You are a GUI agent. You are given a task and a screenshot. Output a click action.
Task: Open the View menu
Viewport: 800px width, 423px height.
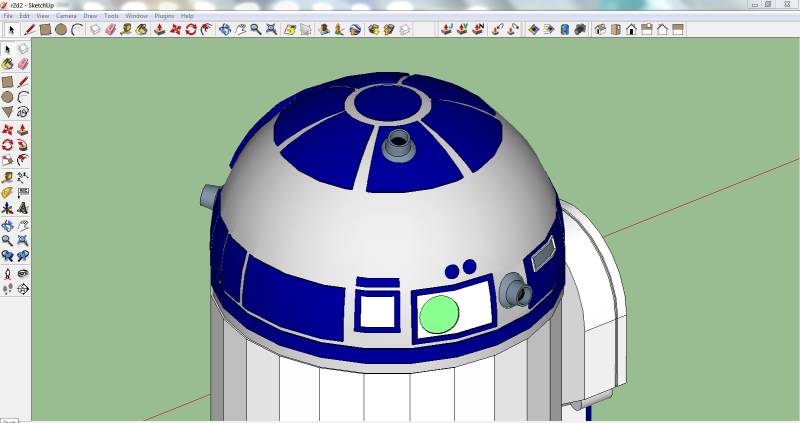coord(43,16)
